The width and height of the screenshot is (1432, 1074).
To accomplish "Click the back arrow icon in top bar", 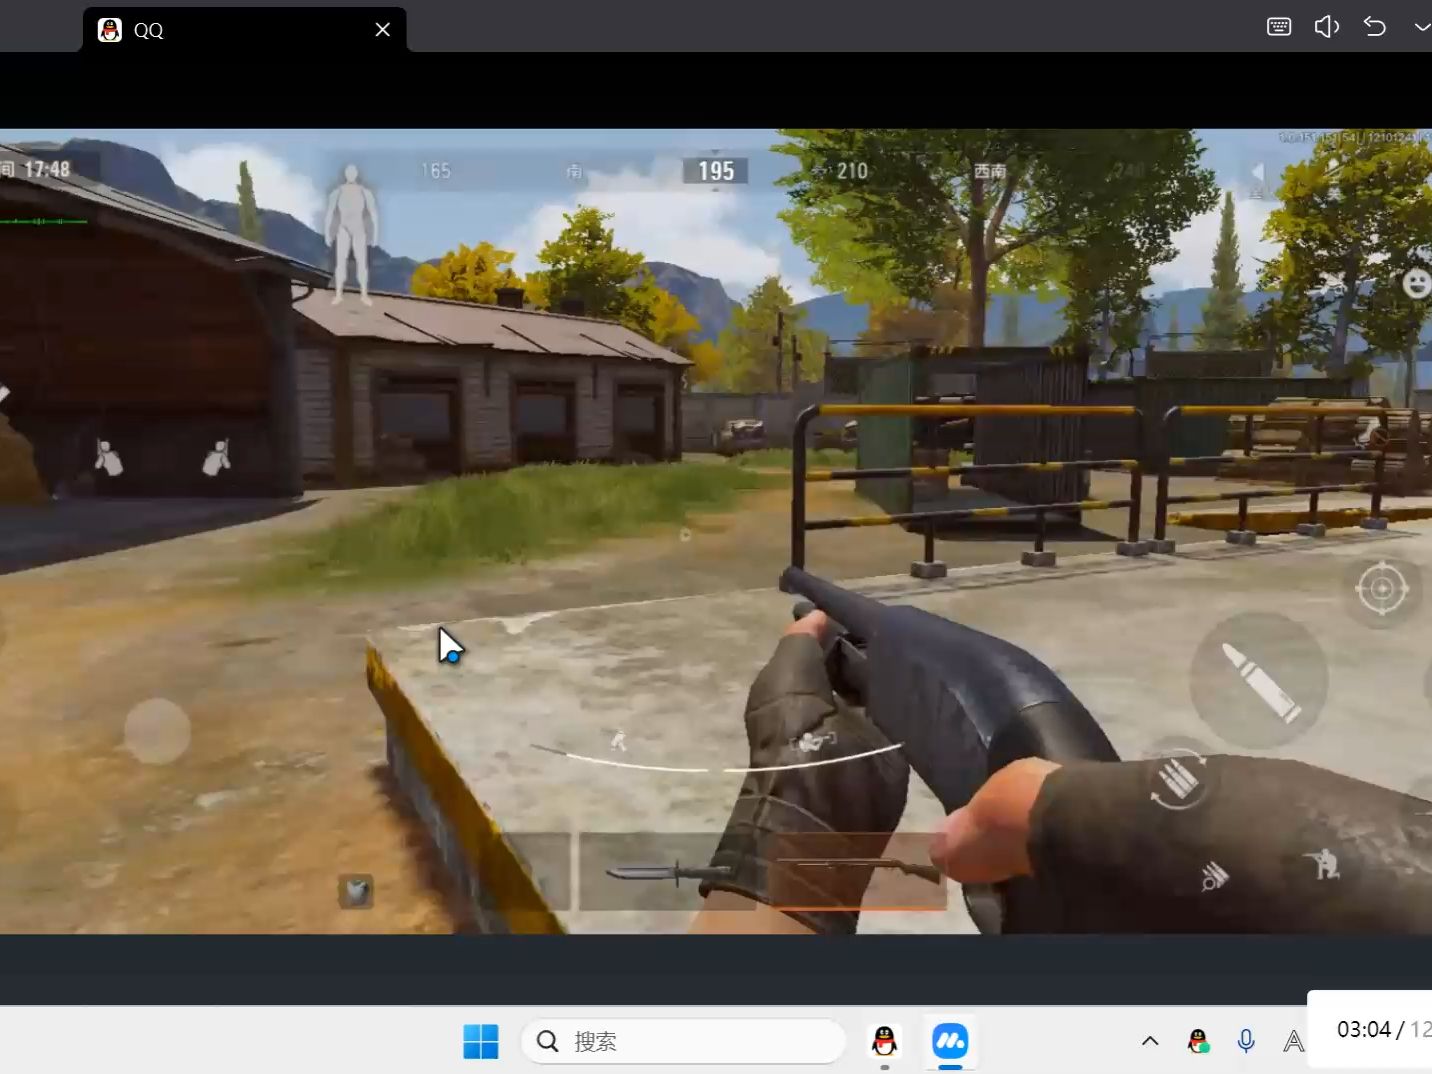I will point(1375,27).
